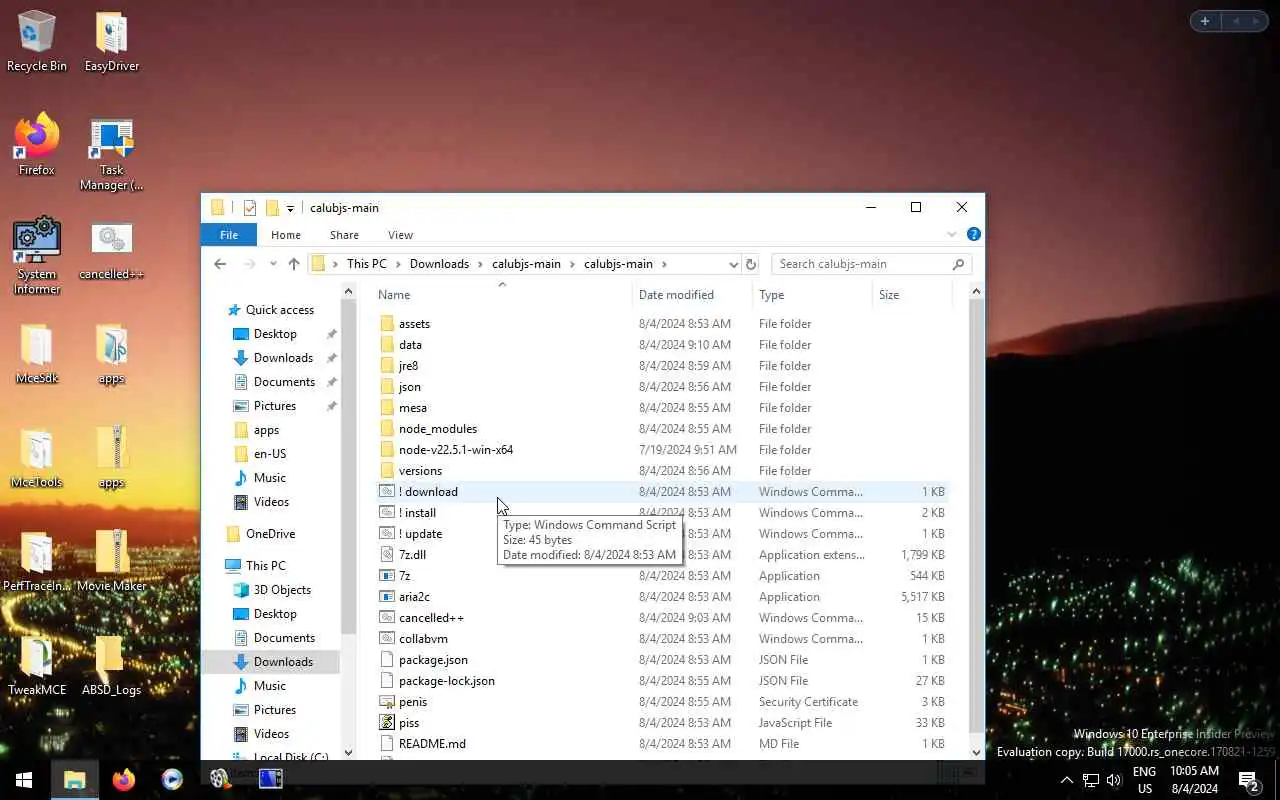Show hidden system tray icons
The image size is (1280, 800).
click(x=1066, y=780)
